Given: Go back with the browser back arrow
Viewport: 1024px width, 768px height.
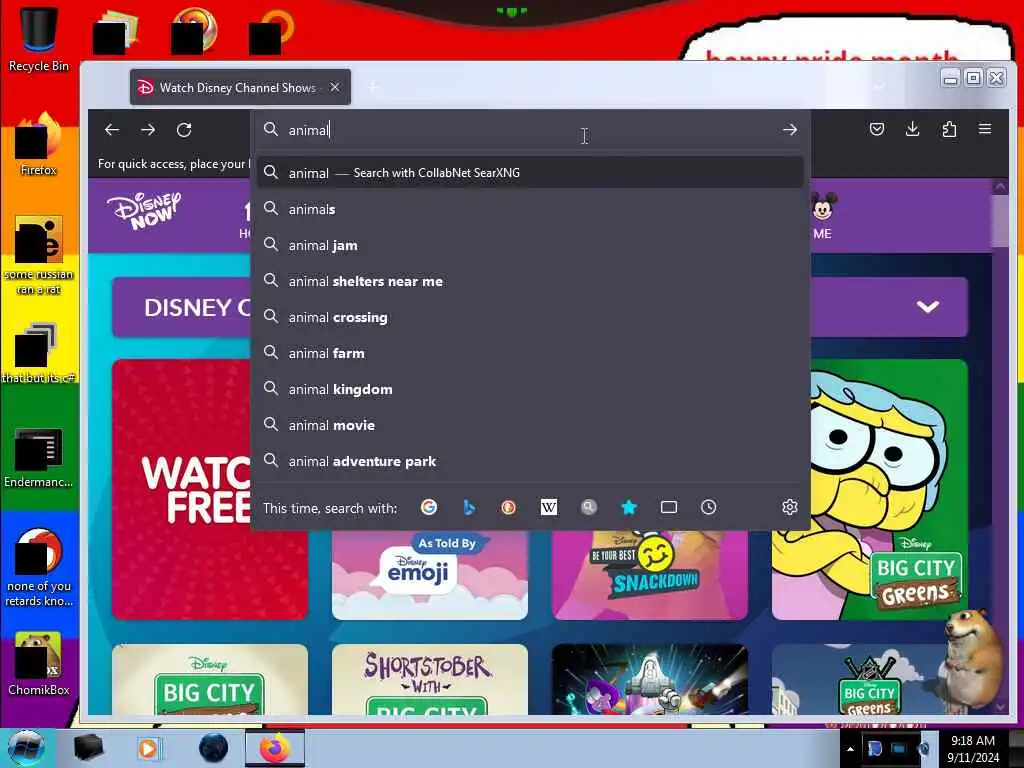Looking at the screenshot, I should (112, 129).
